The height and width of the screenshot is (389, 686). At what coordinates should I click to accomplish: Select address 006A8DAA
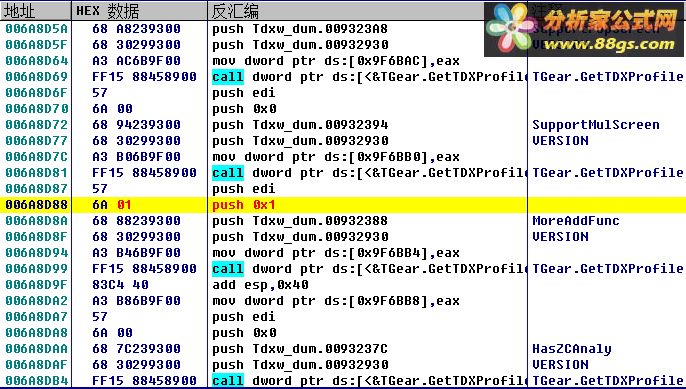coord(37,349)
